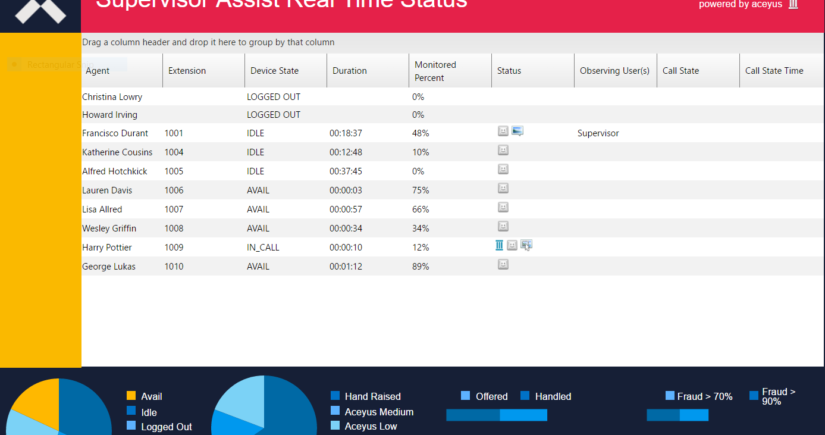Screen dimensions: 825x435
Task: Click the 89% monitored percent cell
Action: tap(420, 266)
